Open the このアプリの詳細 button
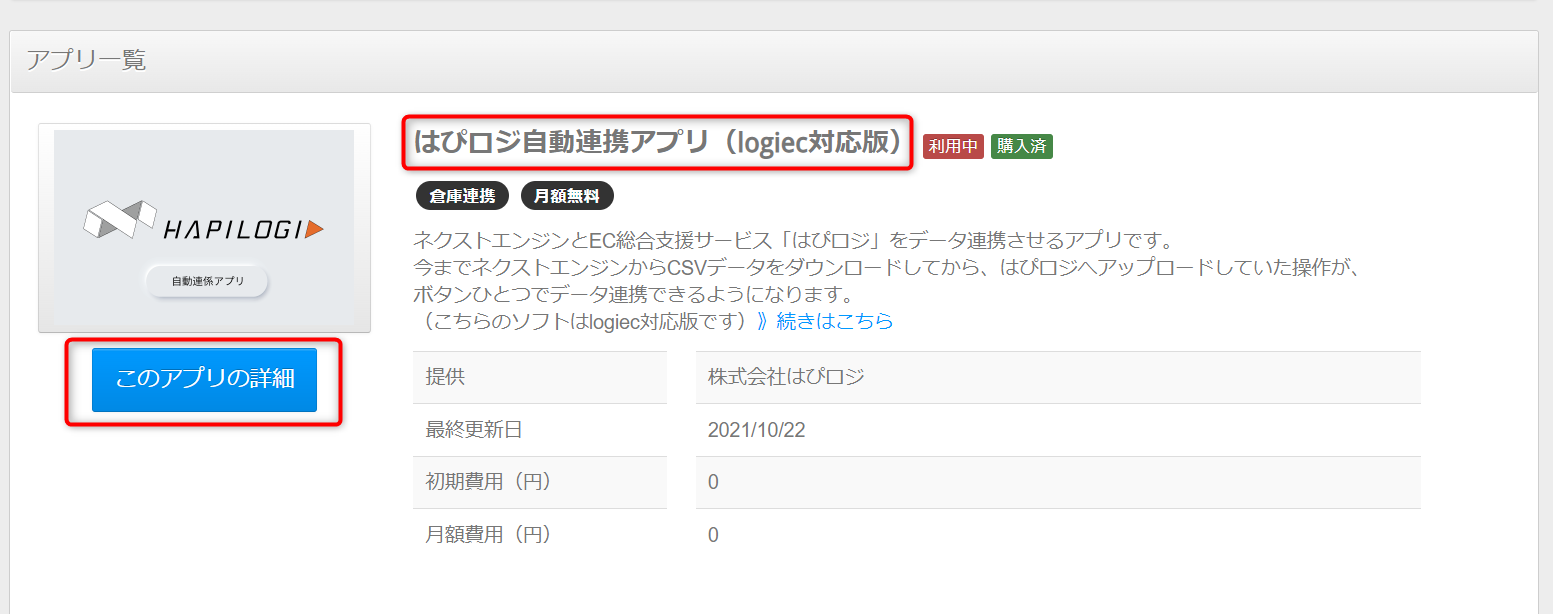The width and height of the screenshot is (1553, 614). [x=204, y=380]
